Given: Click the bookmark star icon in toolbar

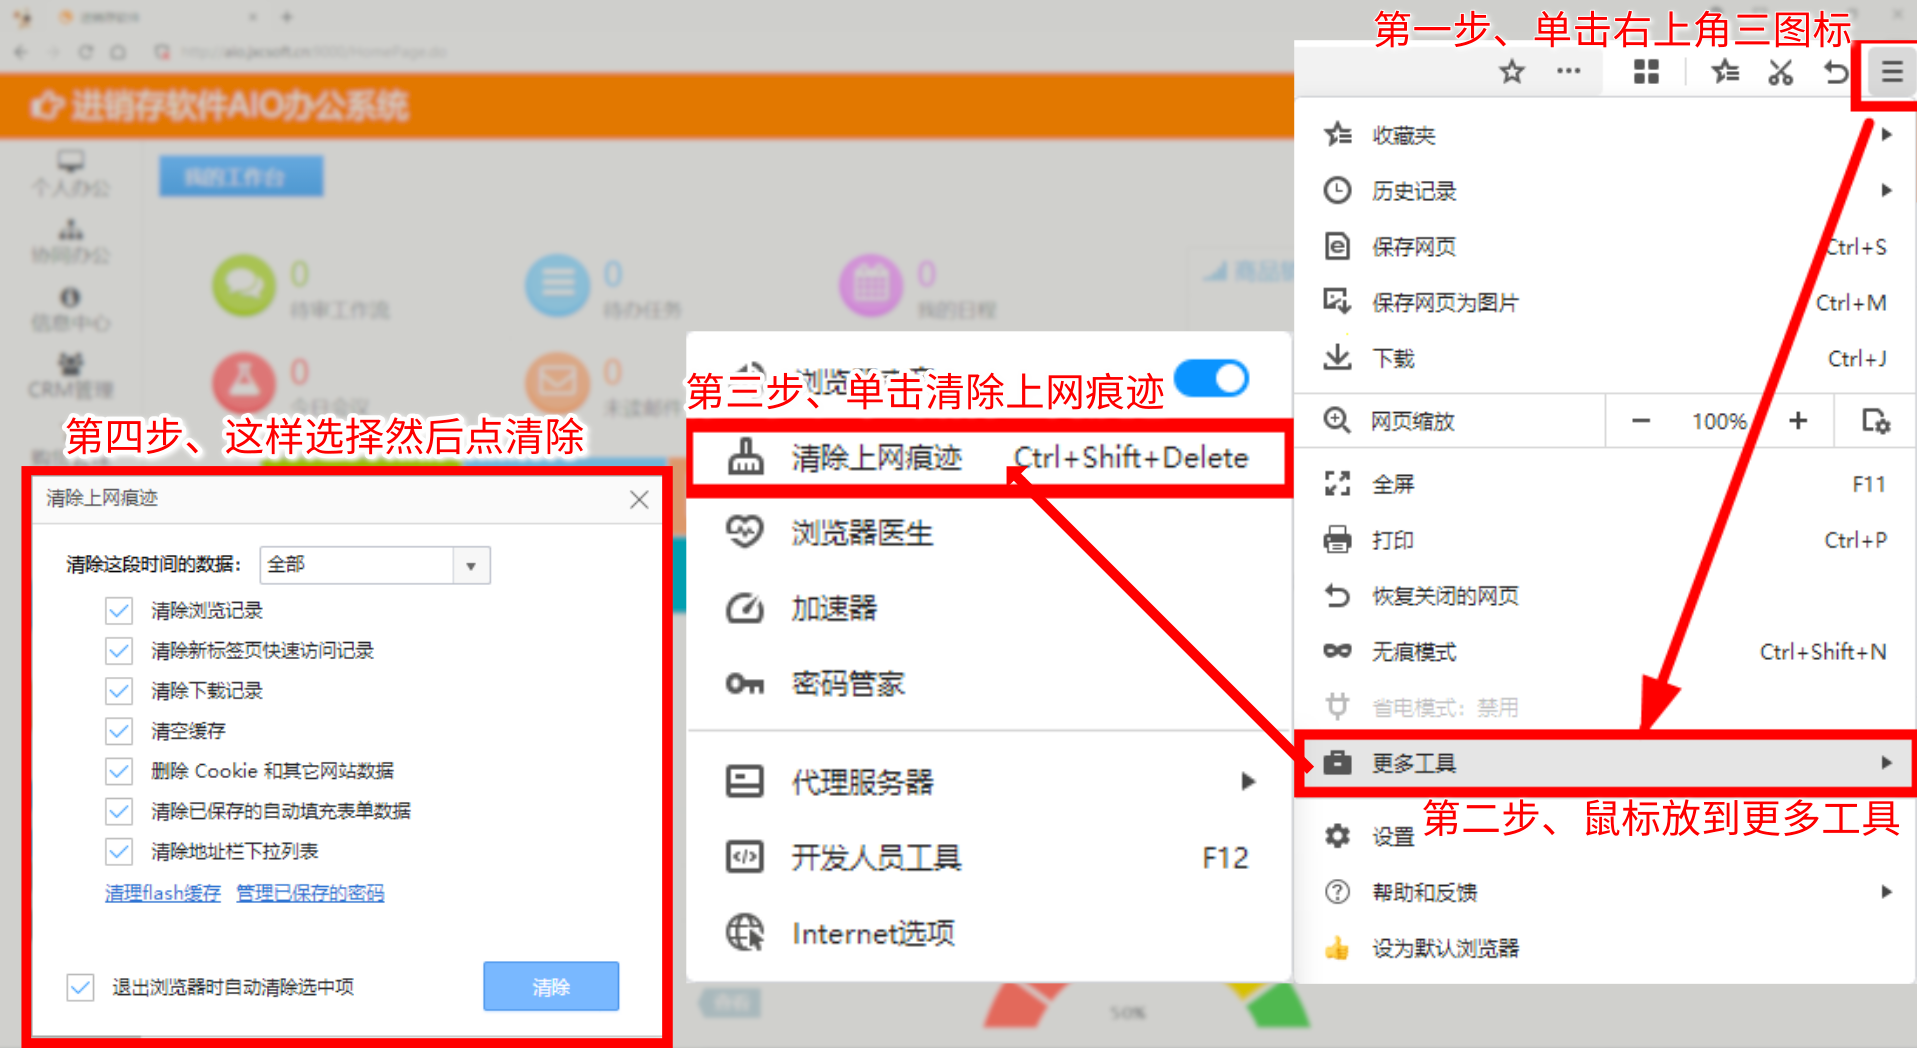Looking at the screenshot, I should [x=1511, y=71].
